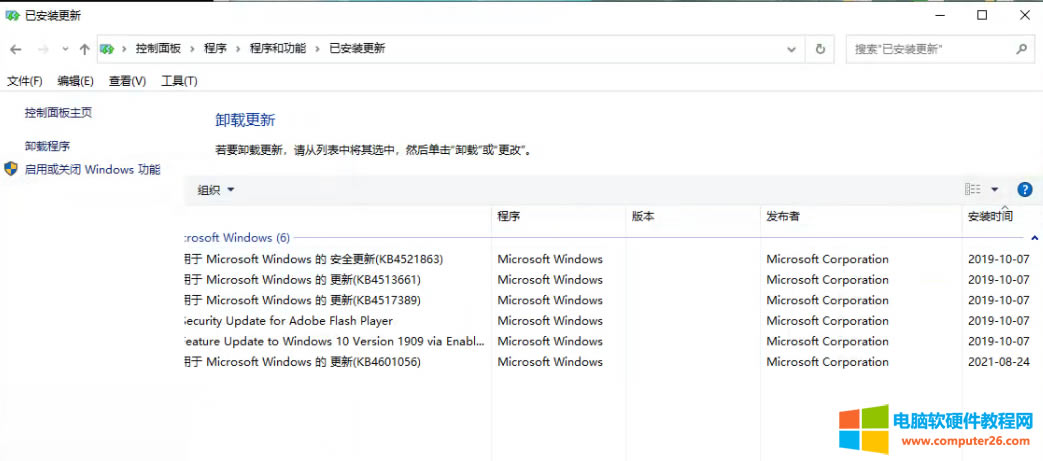Select Feature Update to Windows 10 Version 1909
The width and height of the screenshot is (1043, 461).
[334, 342]
